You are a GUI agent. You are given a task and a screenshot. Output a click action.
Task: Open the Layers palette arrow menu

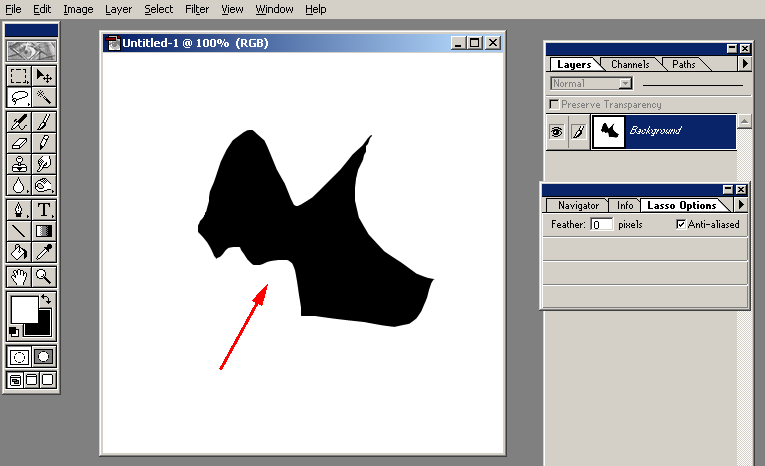[745, 63]
